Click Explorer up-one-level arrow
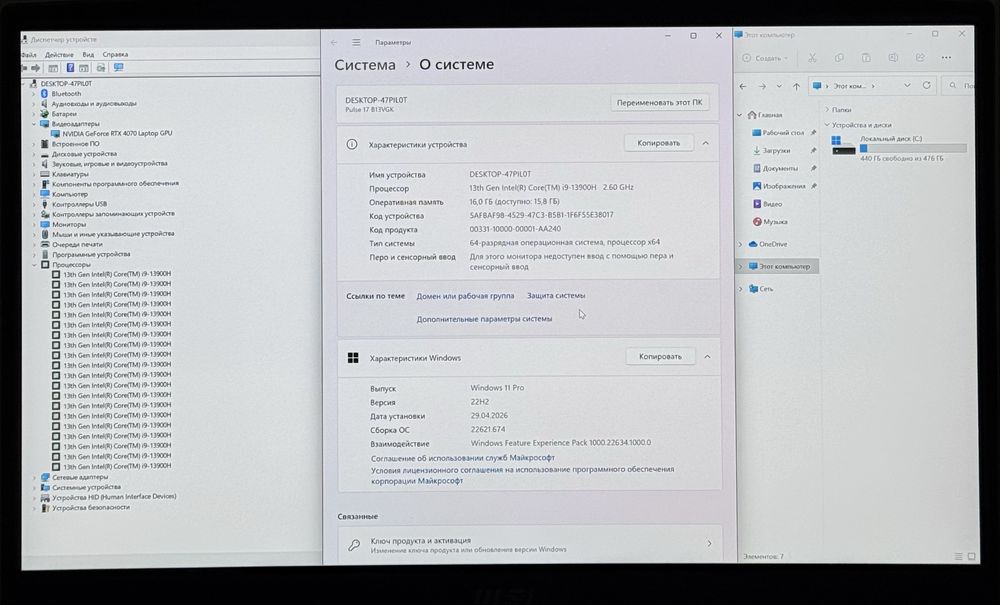This screenshot has height=605, width=1000. (796, 86)
